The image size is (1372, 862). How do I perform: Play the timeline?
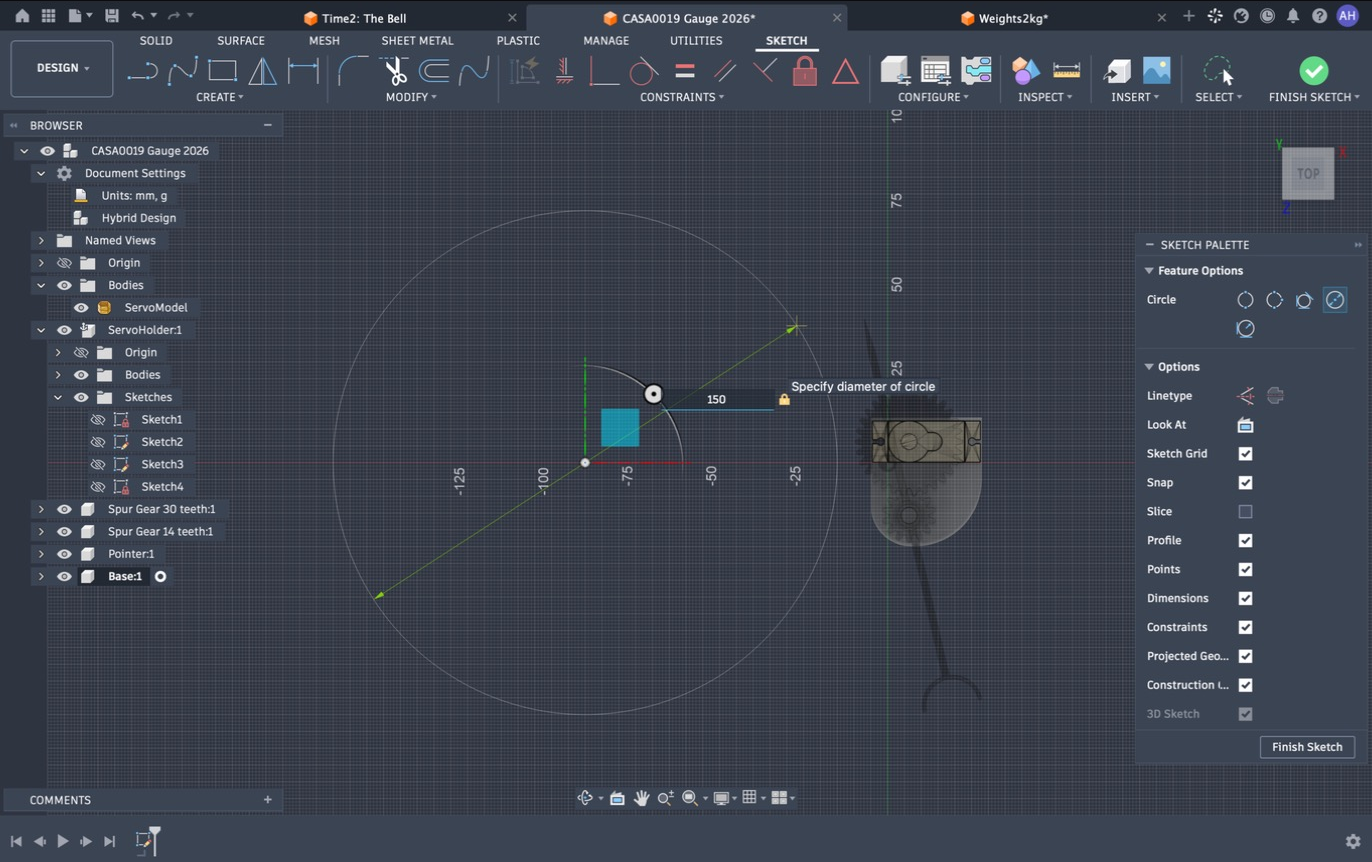click(62, 841)
